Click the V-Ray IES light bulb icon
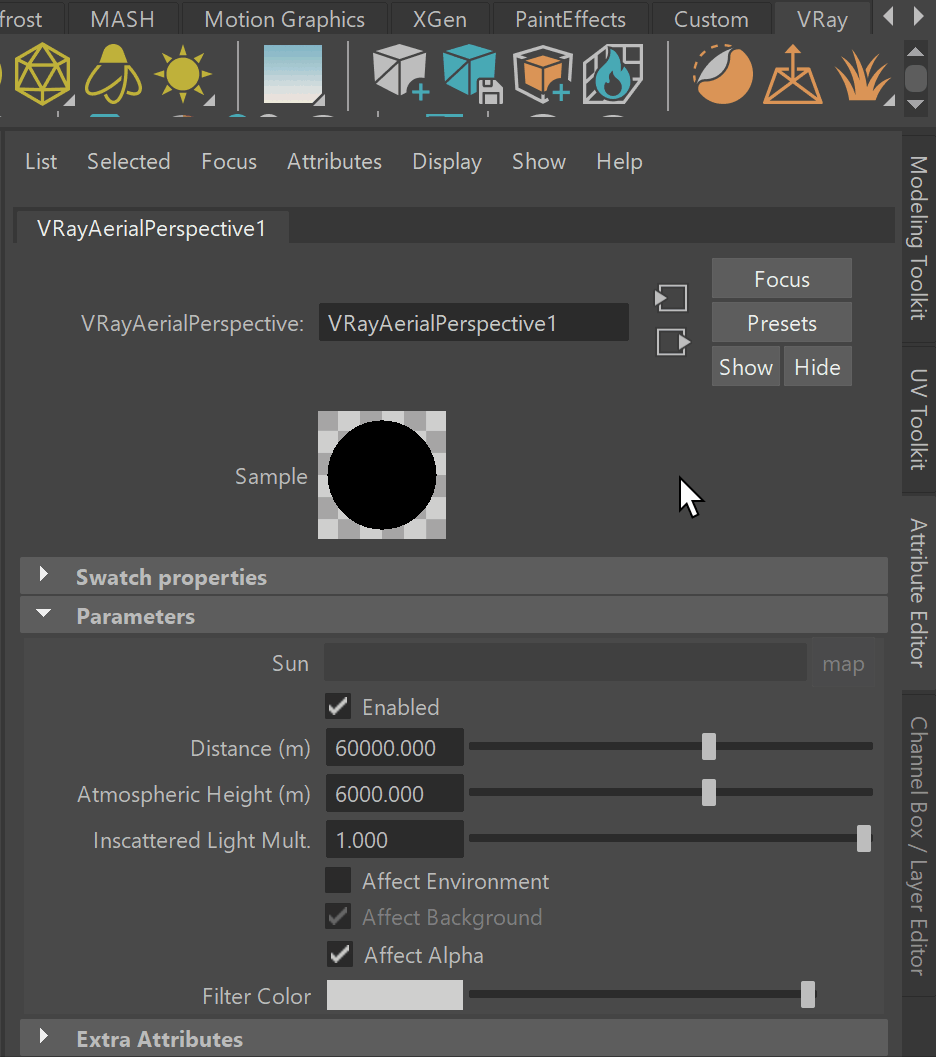 (113, 74)
